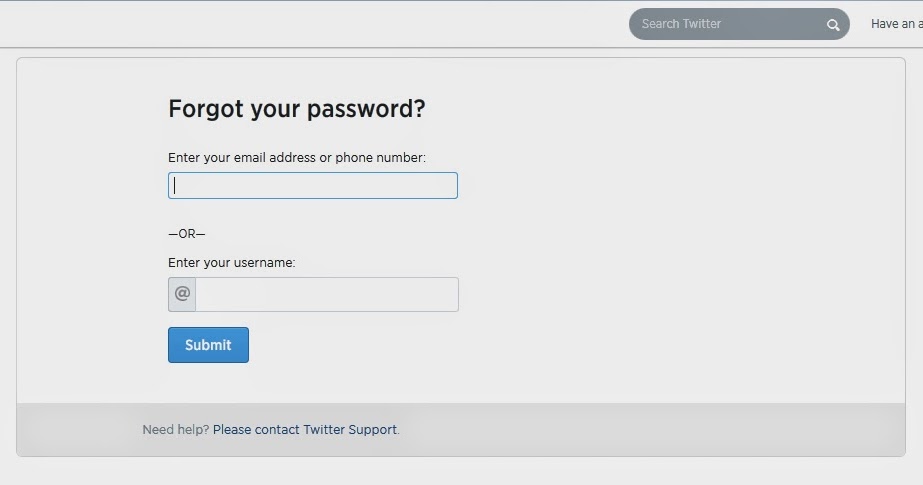Click the empty header bar left of search
The width and height of the screenshot is (923, 485).
(x=300, y=24)
